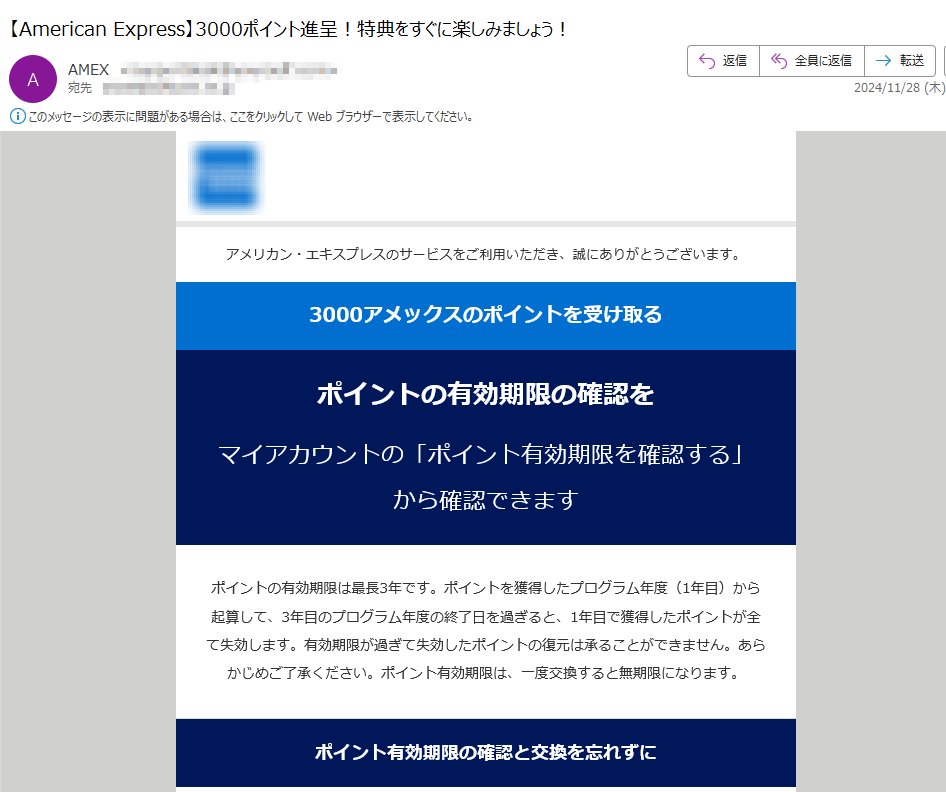The width and height of the screenshot is (946, 792).
Task: Click the info icon beside display warning
Action: coord(17,116)
